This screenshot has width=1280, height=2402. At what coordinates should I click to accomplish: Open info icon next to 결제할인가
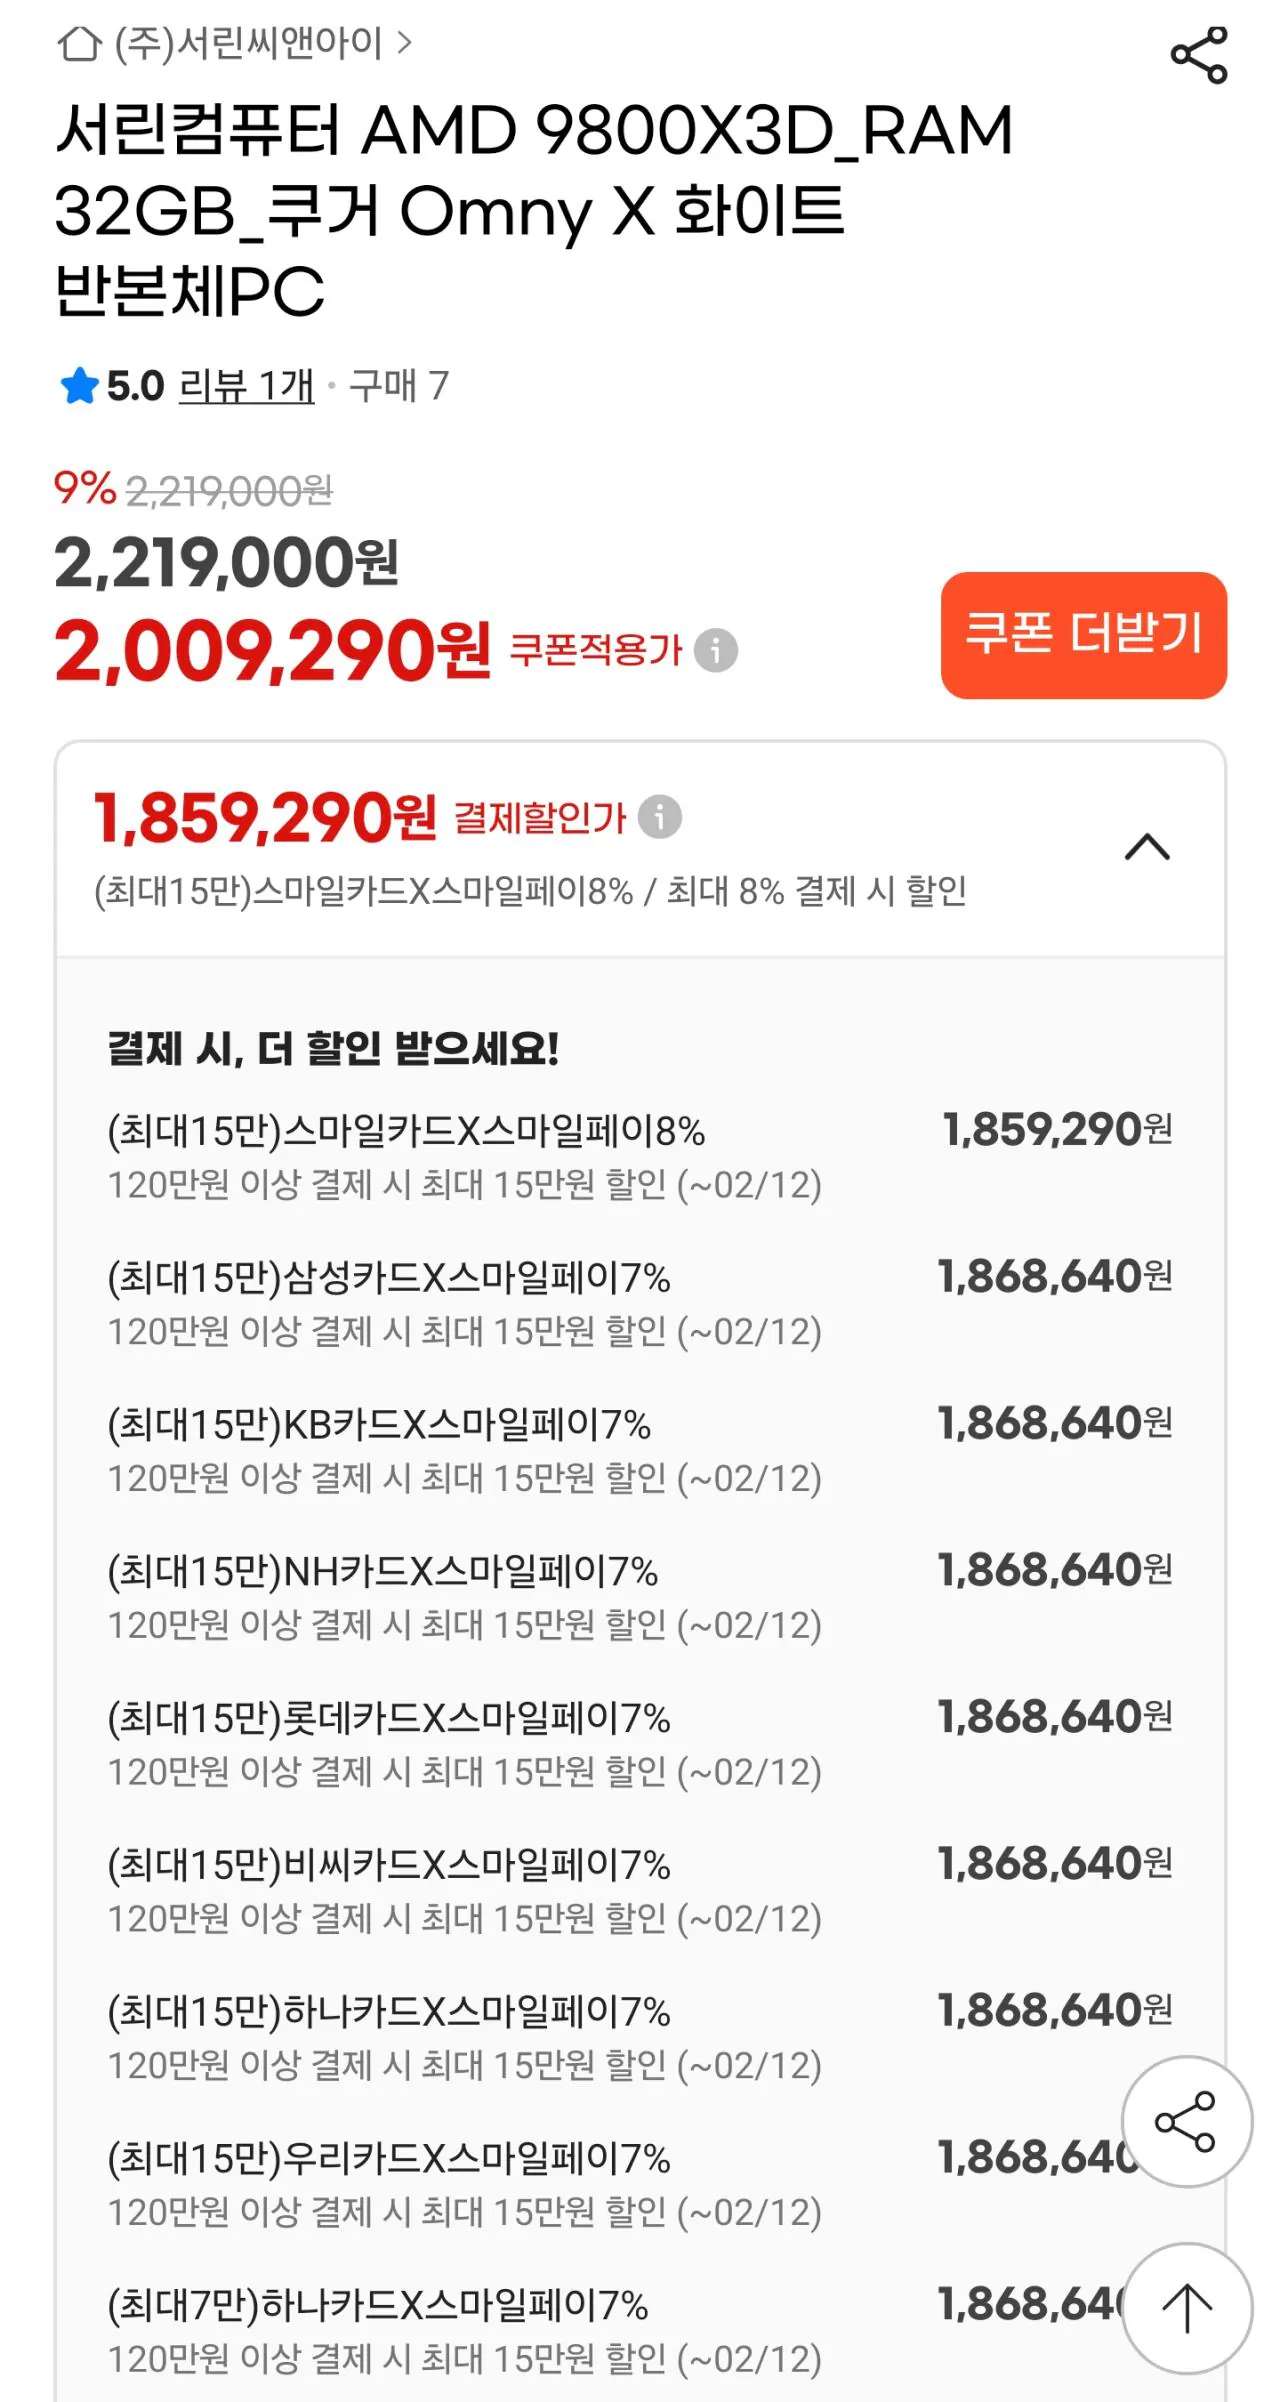pyautogui.click(x=660, y=817)
